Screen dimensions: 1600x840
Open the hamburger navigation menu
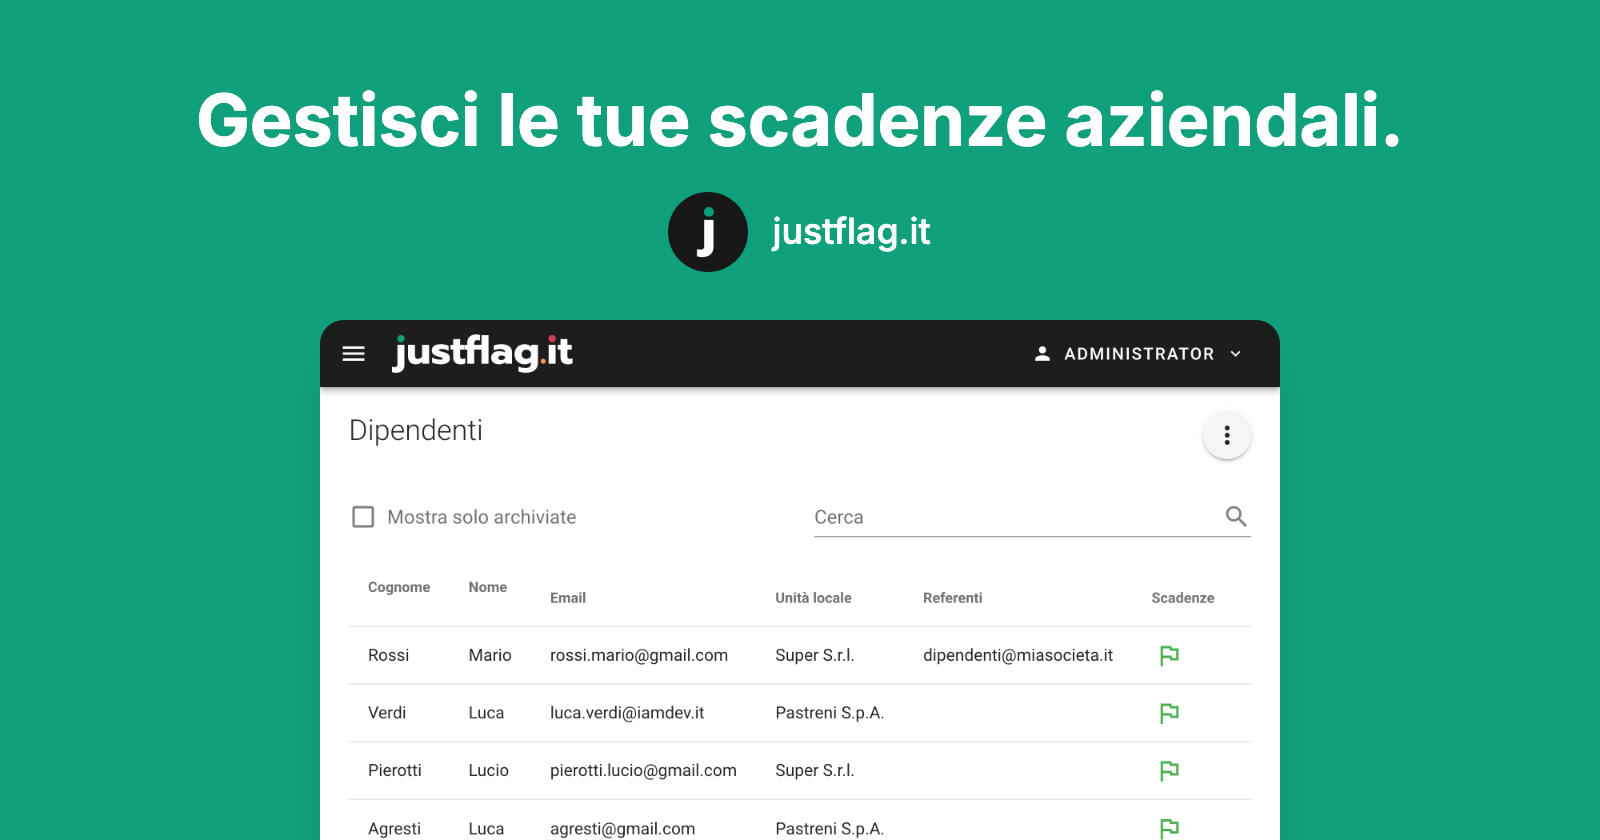[x=353, y=354]
